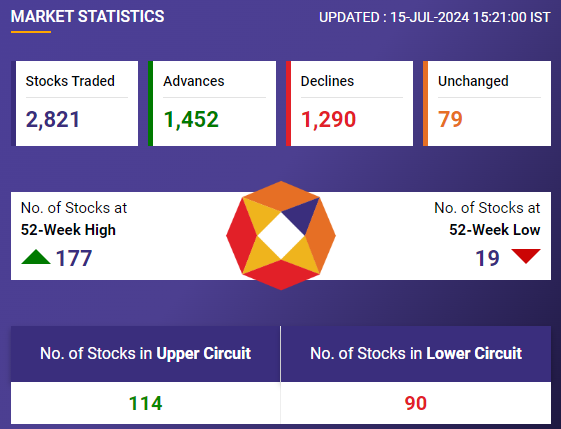Click the Market Statistics heading
Screen dimensions: 561x429
click(x=88, y=16)
